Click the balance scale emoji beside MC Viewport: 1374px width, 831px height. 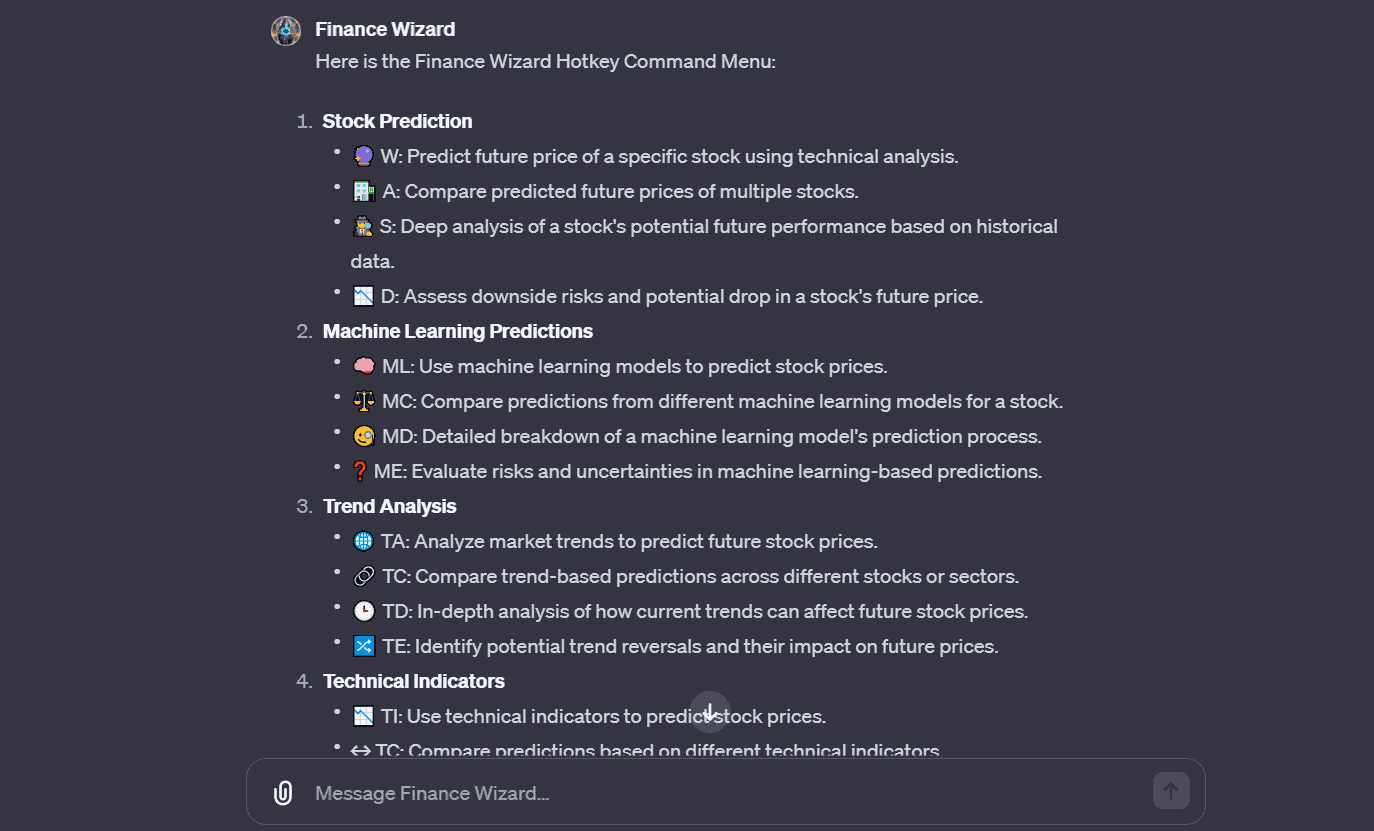coord(364,401)
